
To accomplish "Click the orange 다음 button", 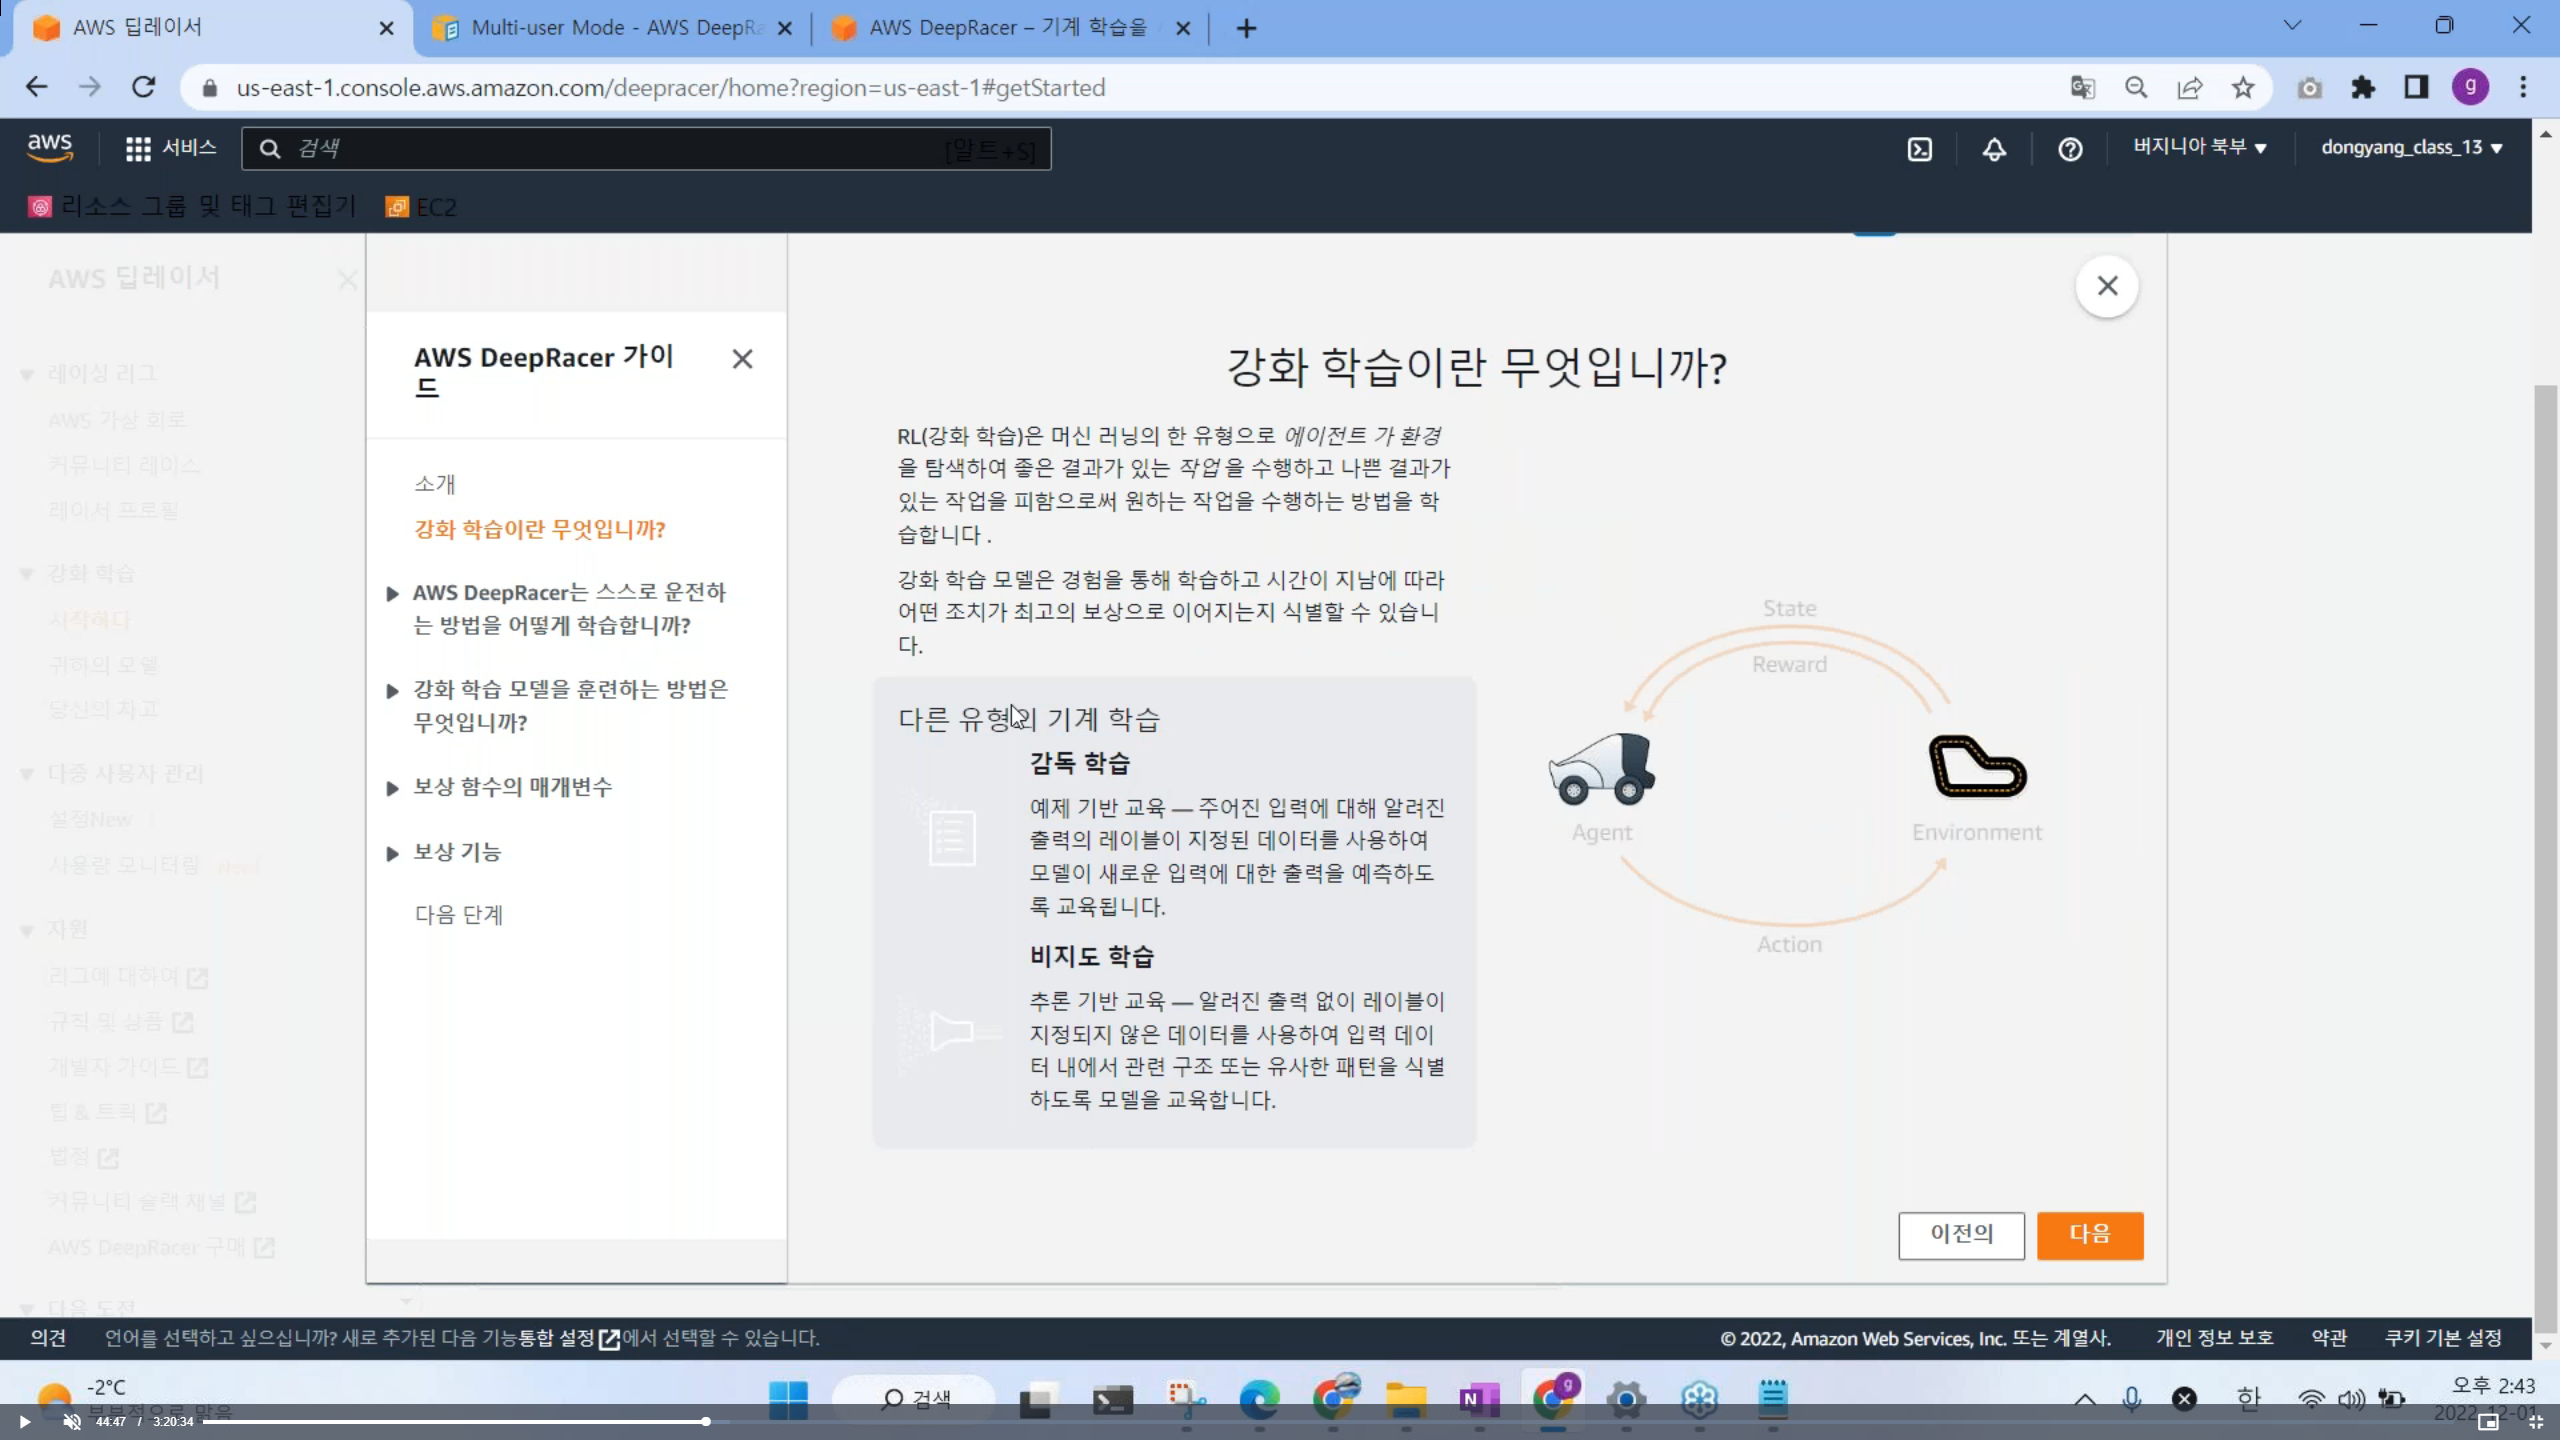I will point(2089,1234).
